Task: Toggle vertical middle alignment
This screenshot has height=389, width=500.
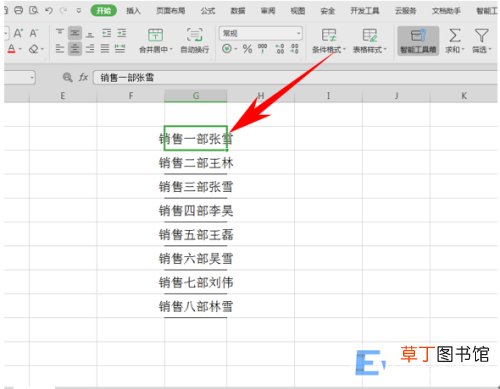Action: point(75,33)
